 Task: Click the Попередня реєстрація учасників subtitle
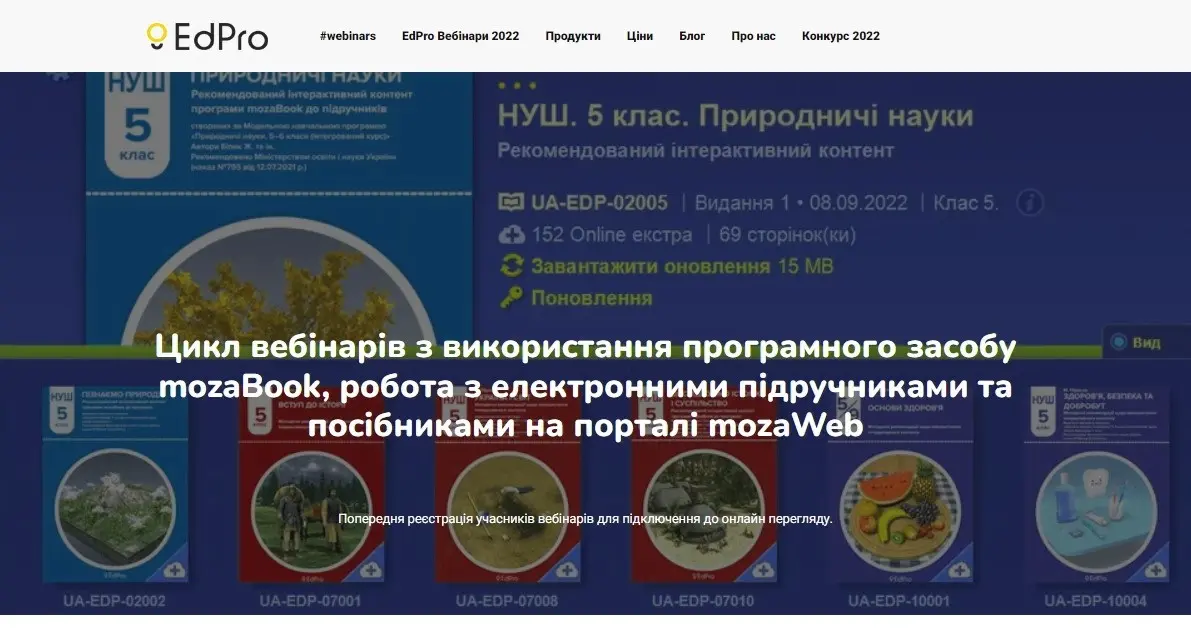point(585,519)
